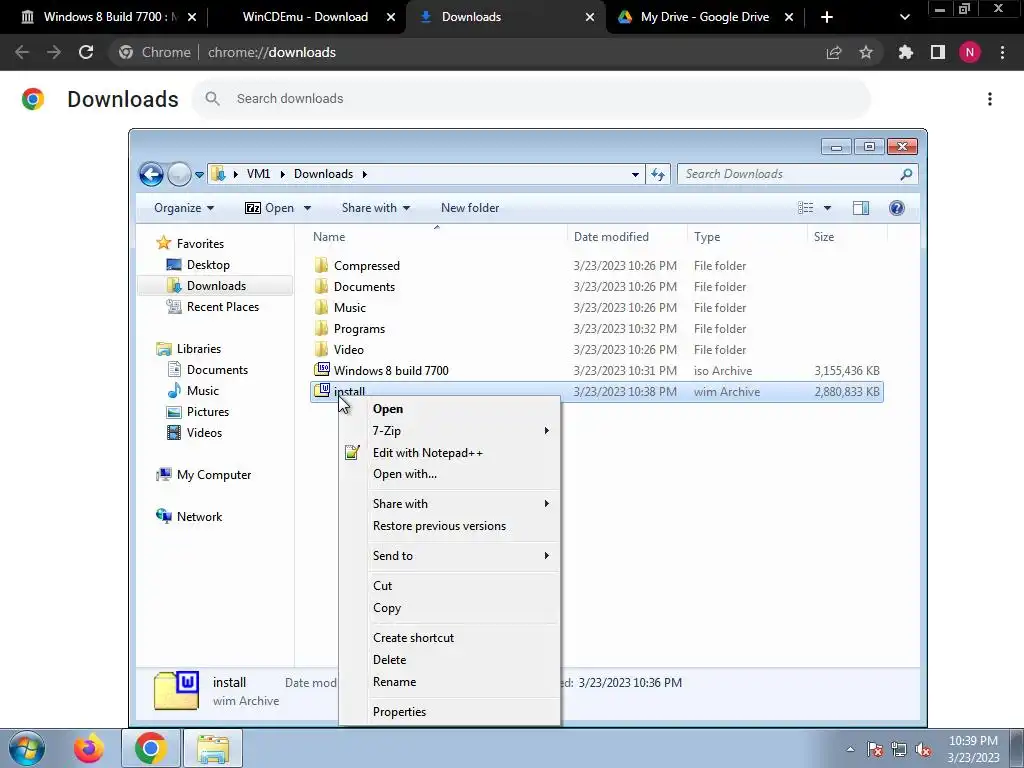Open Pictures library in the sidebar

[208, 411]
